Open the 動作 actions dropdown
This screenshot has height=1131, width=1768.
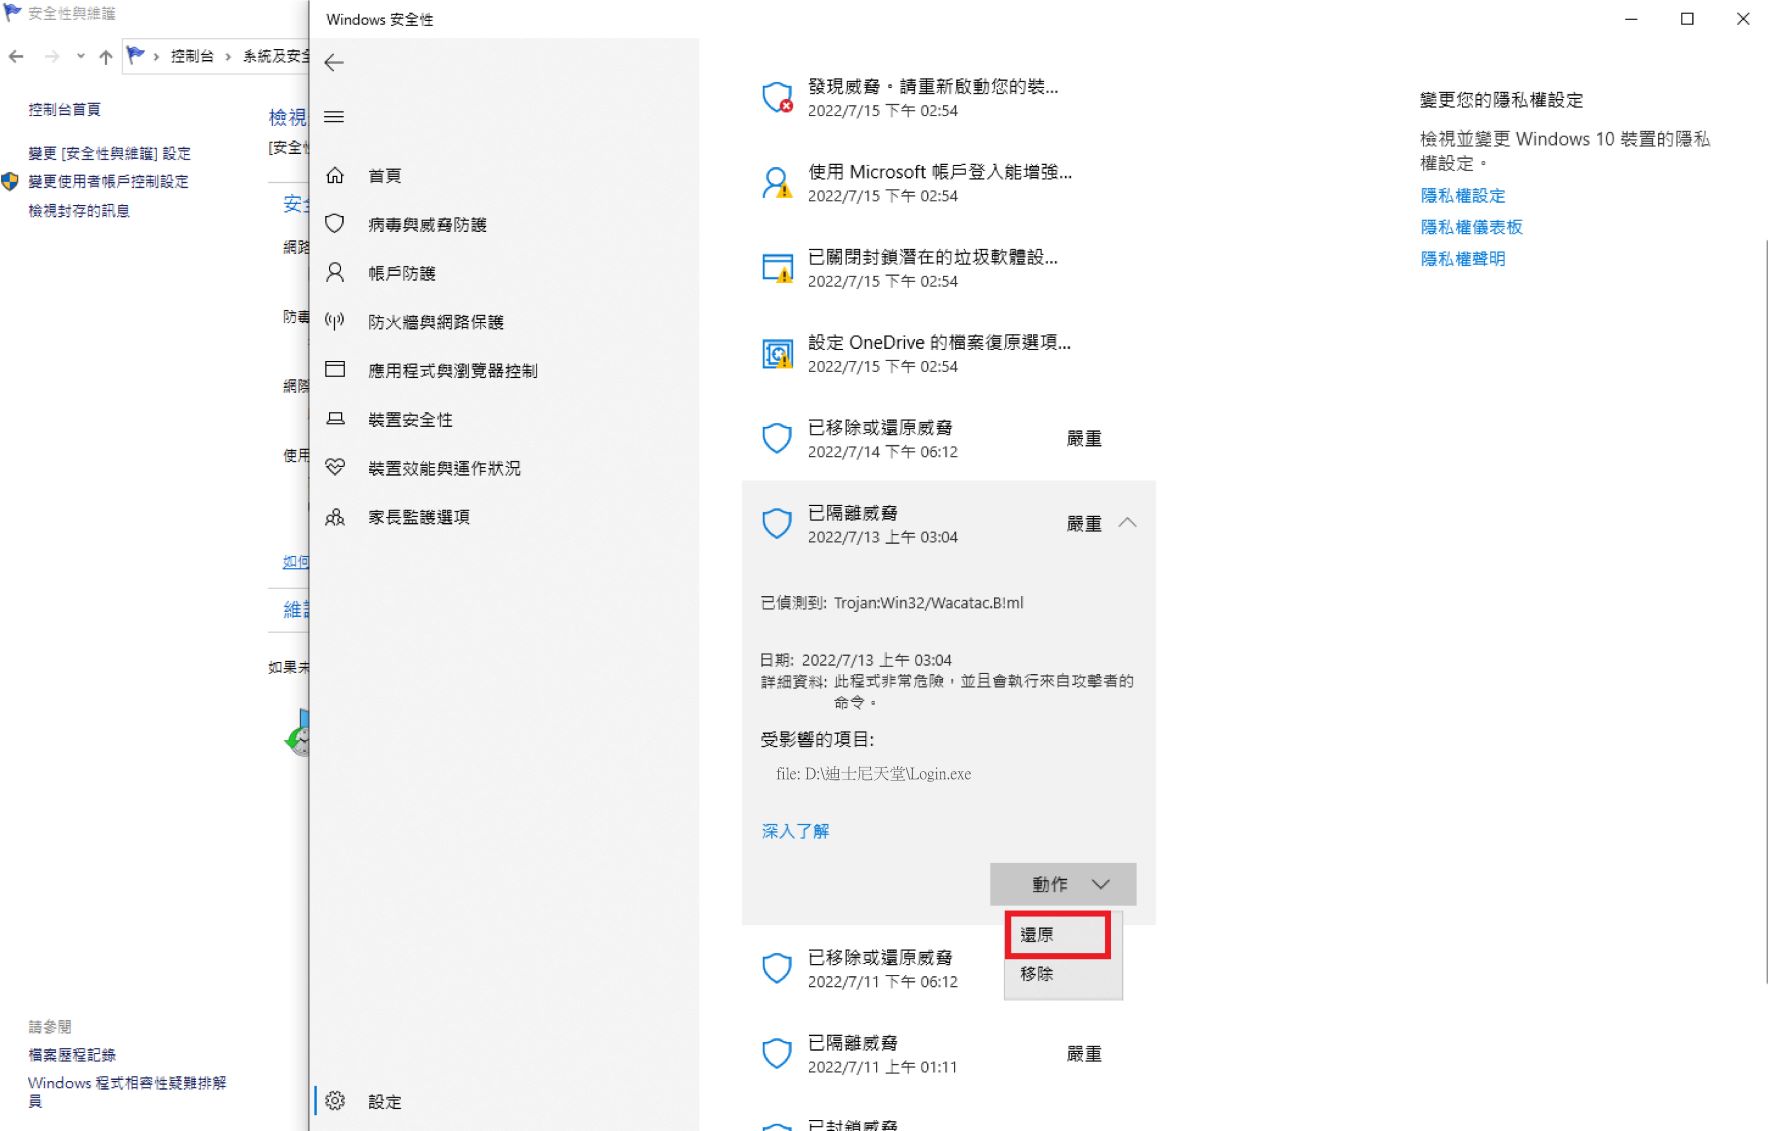pos(1063,884)
